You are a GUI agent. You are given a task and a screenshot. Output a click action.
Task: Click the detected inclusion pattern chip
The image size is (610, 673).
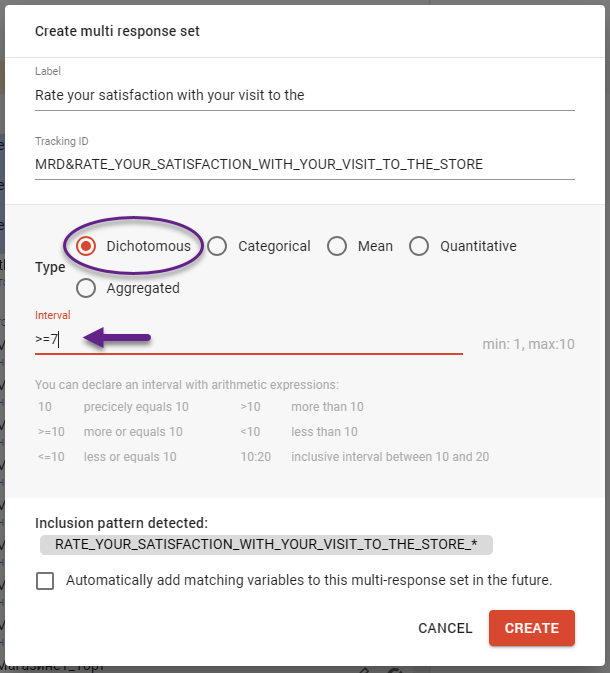[266, 545]
